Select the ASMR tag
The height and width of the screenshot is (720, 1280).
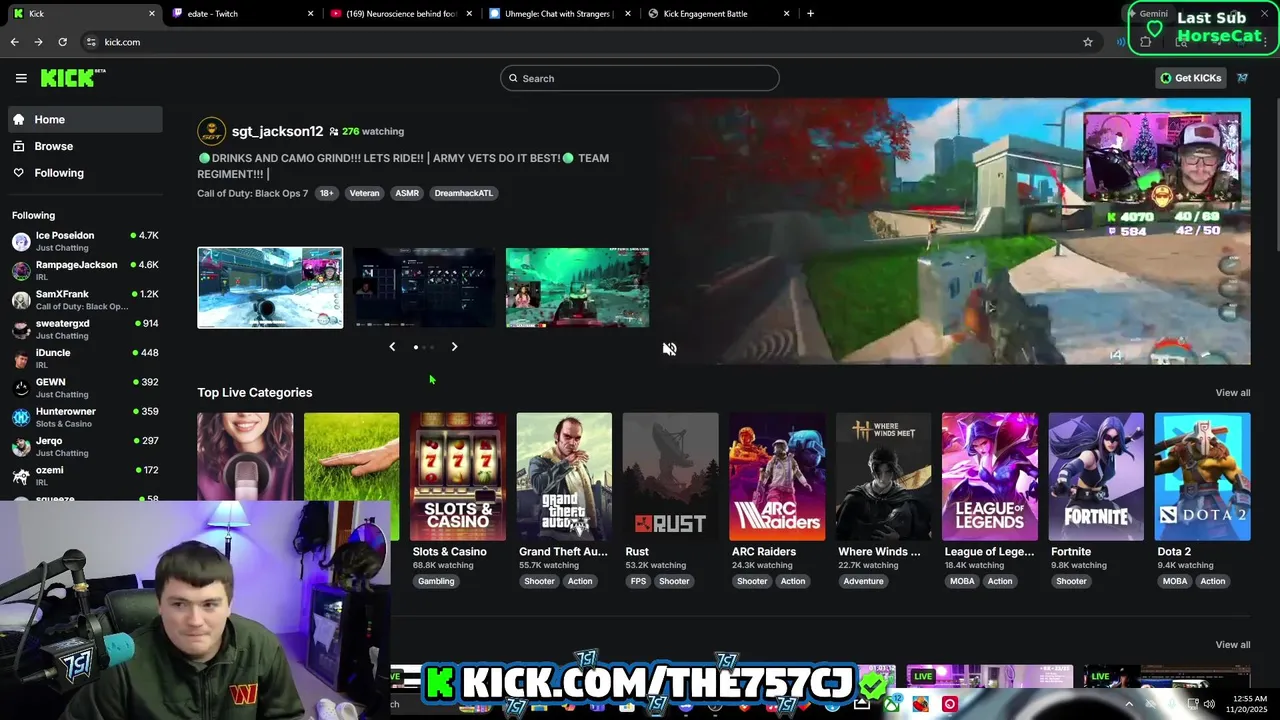tap(407, 193)
